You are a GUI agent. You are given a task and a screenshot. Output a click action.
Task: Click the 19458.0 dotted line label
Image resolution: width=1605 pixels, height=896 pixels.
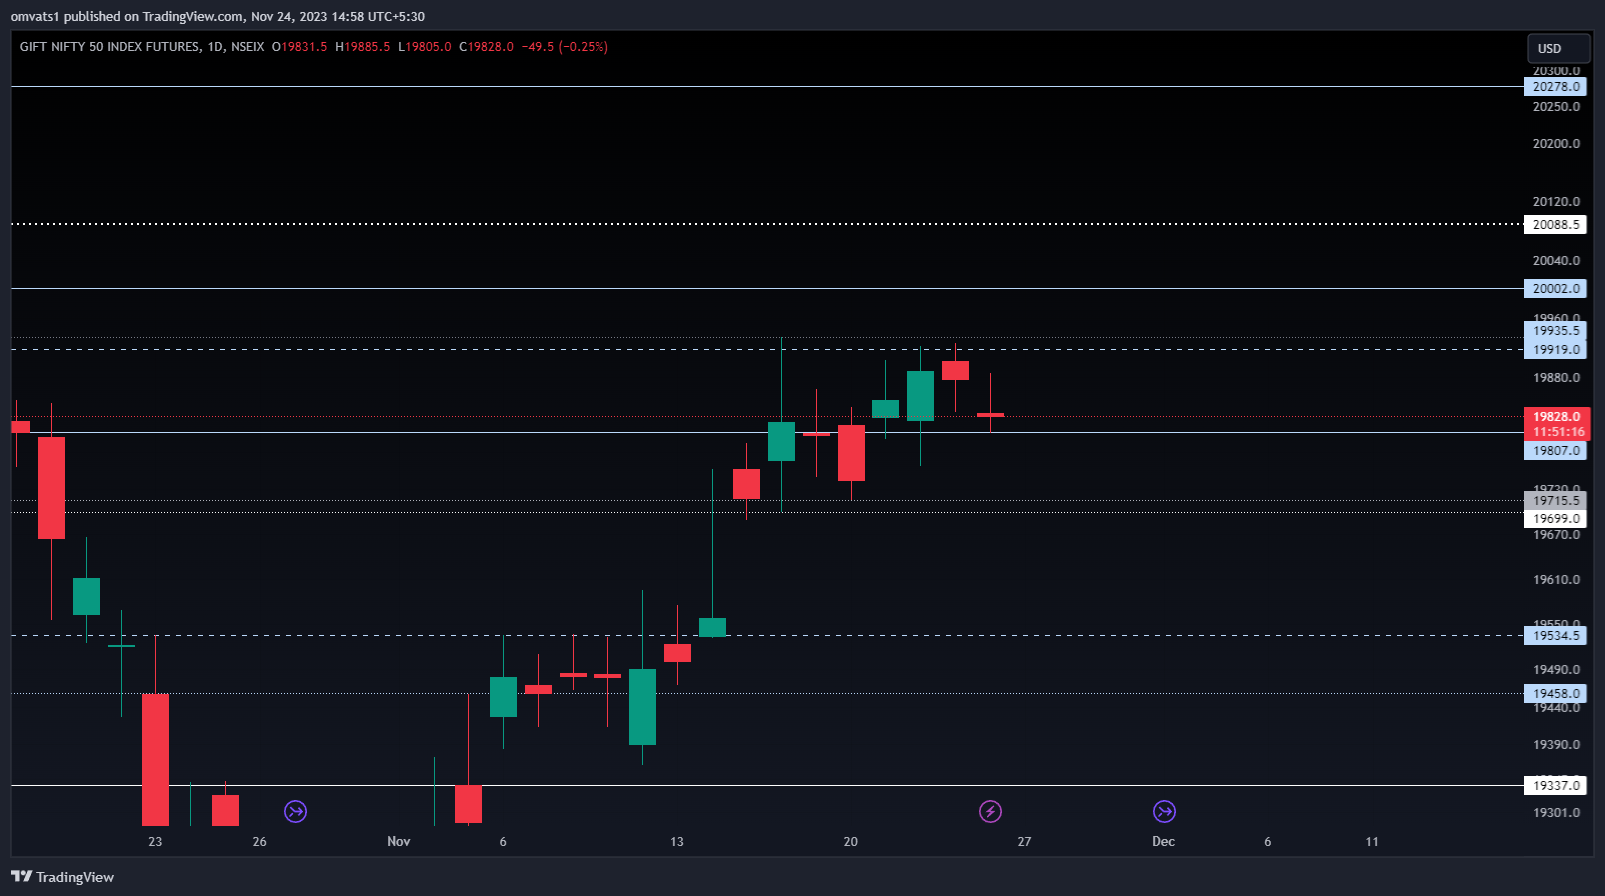point(1556,693)
